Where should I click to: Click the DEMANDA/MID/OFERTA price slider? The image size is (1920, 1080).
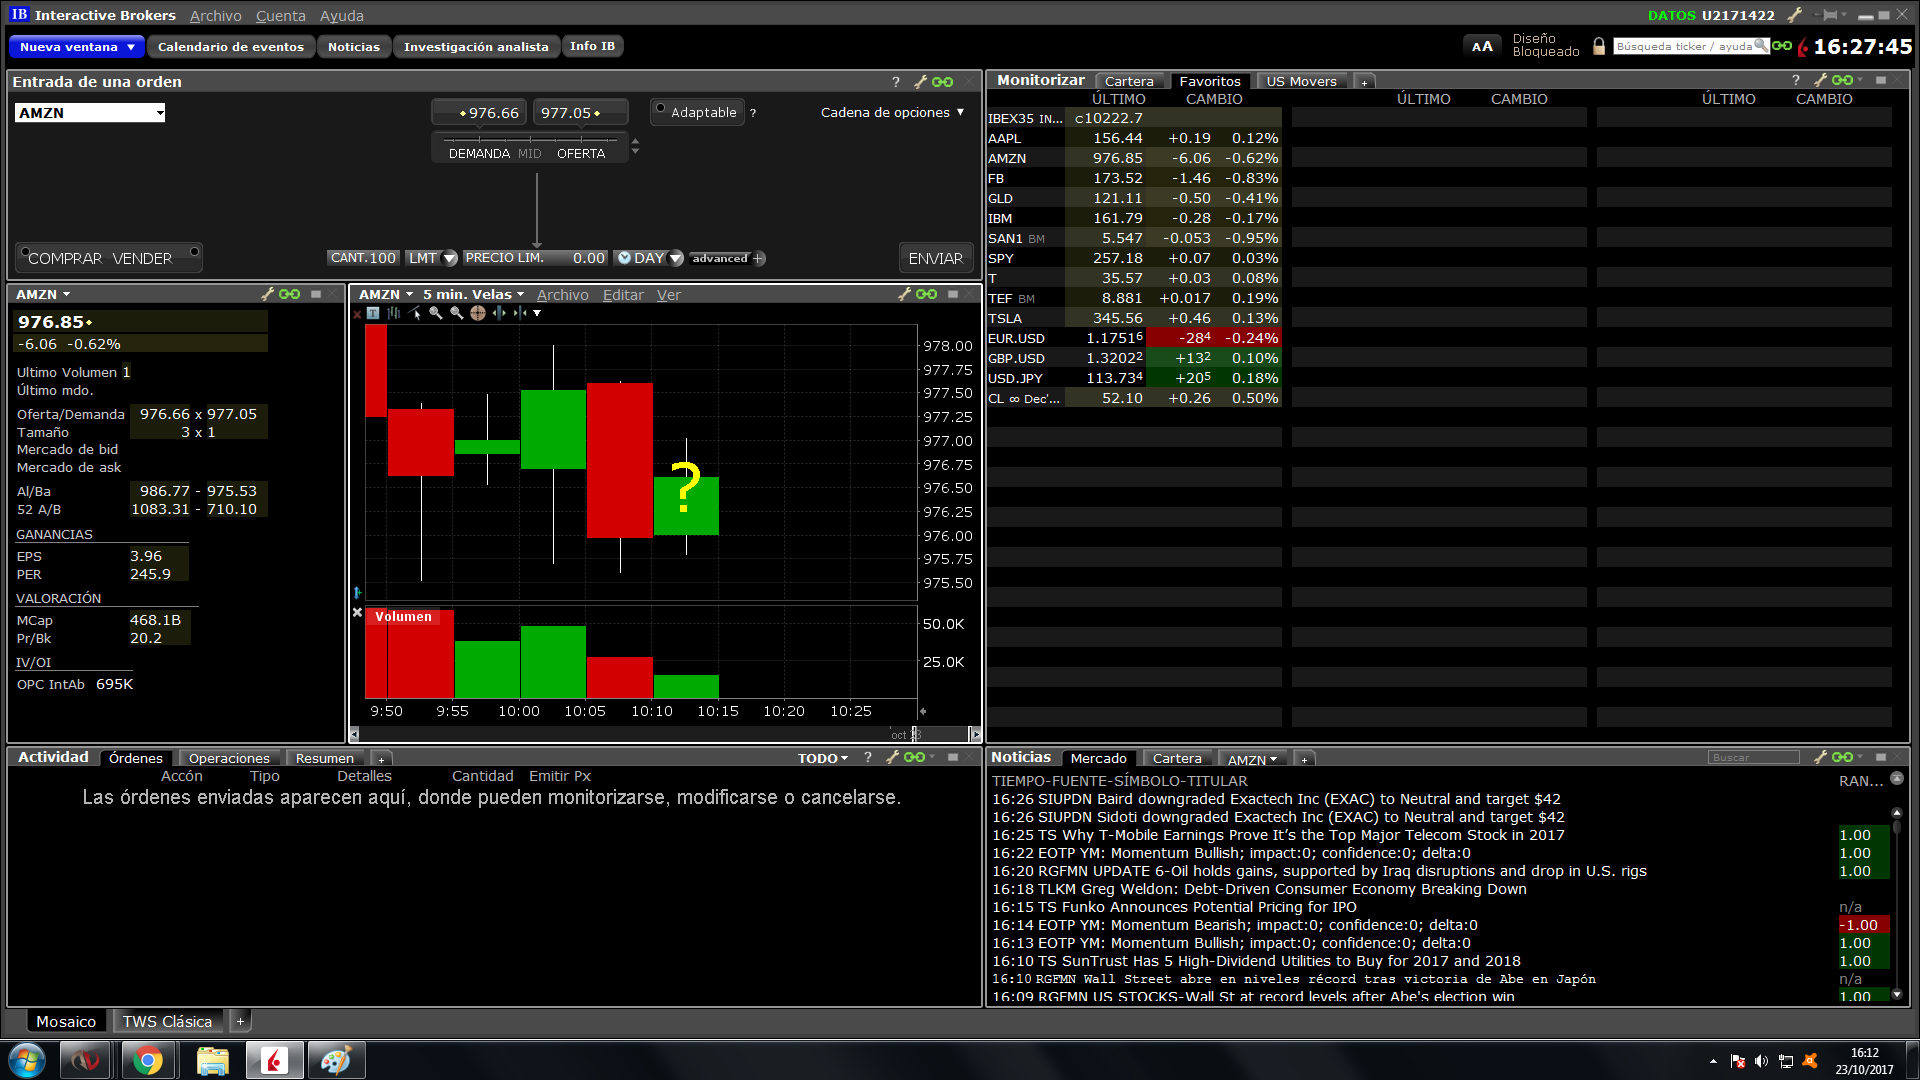click(530, 148)
